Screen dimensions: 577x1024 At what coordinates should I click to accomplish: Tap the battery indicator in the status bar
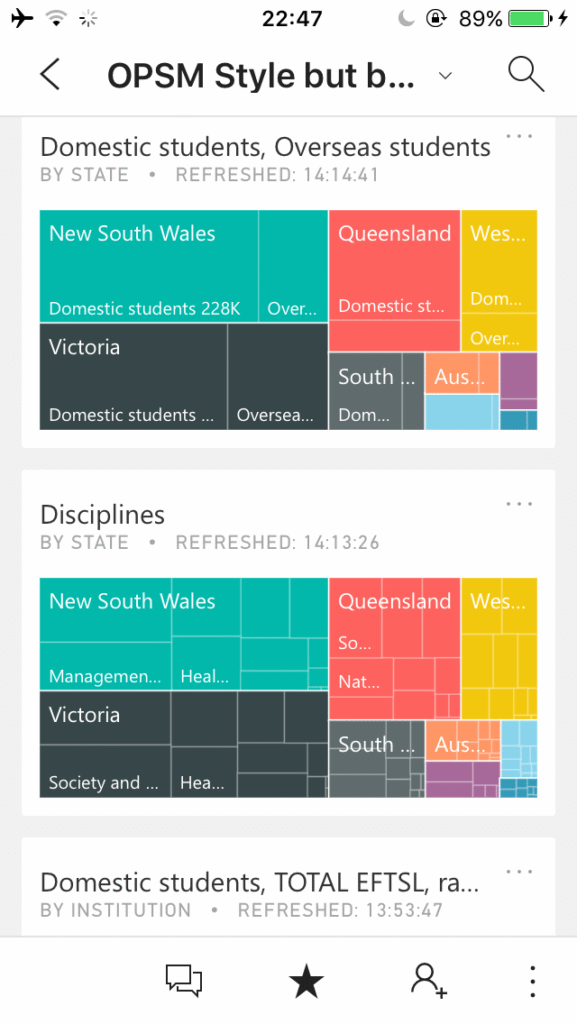pos(530,18)
